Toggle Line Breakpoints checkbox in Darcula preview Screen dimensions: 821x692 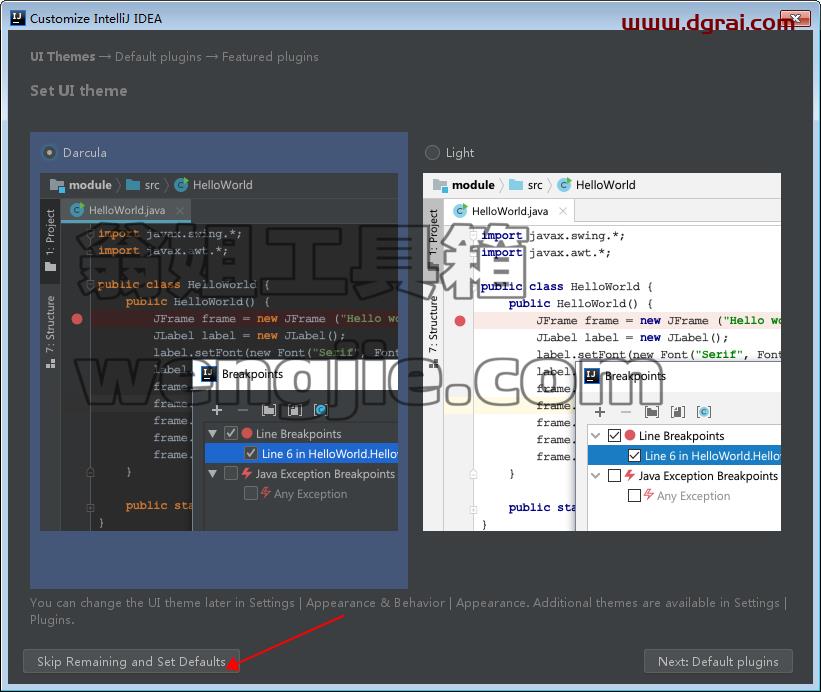tap(231, 433)
